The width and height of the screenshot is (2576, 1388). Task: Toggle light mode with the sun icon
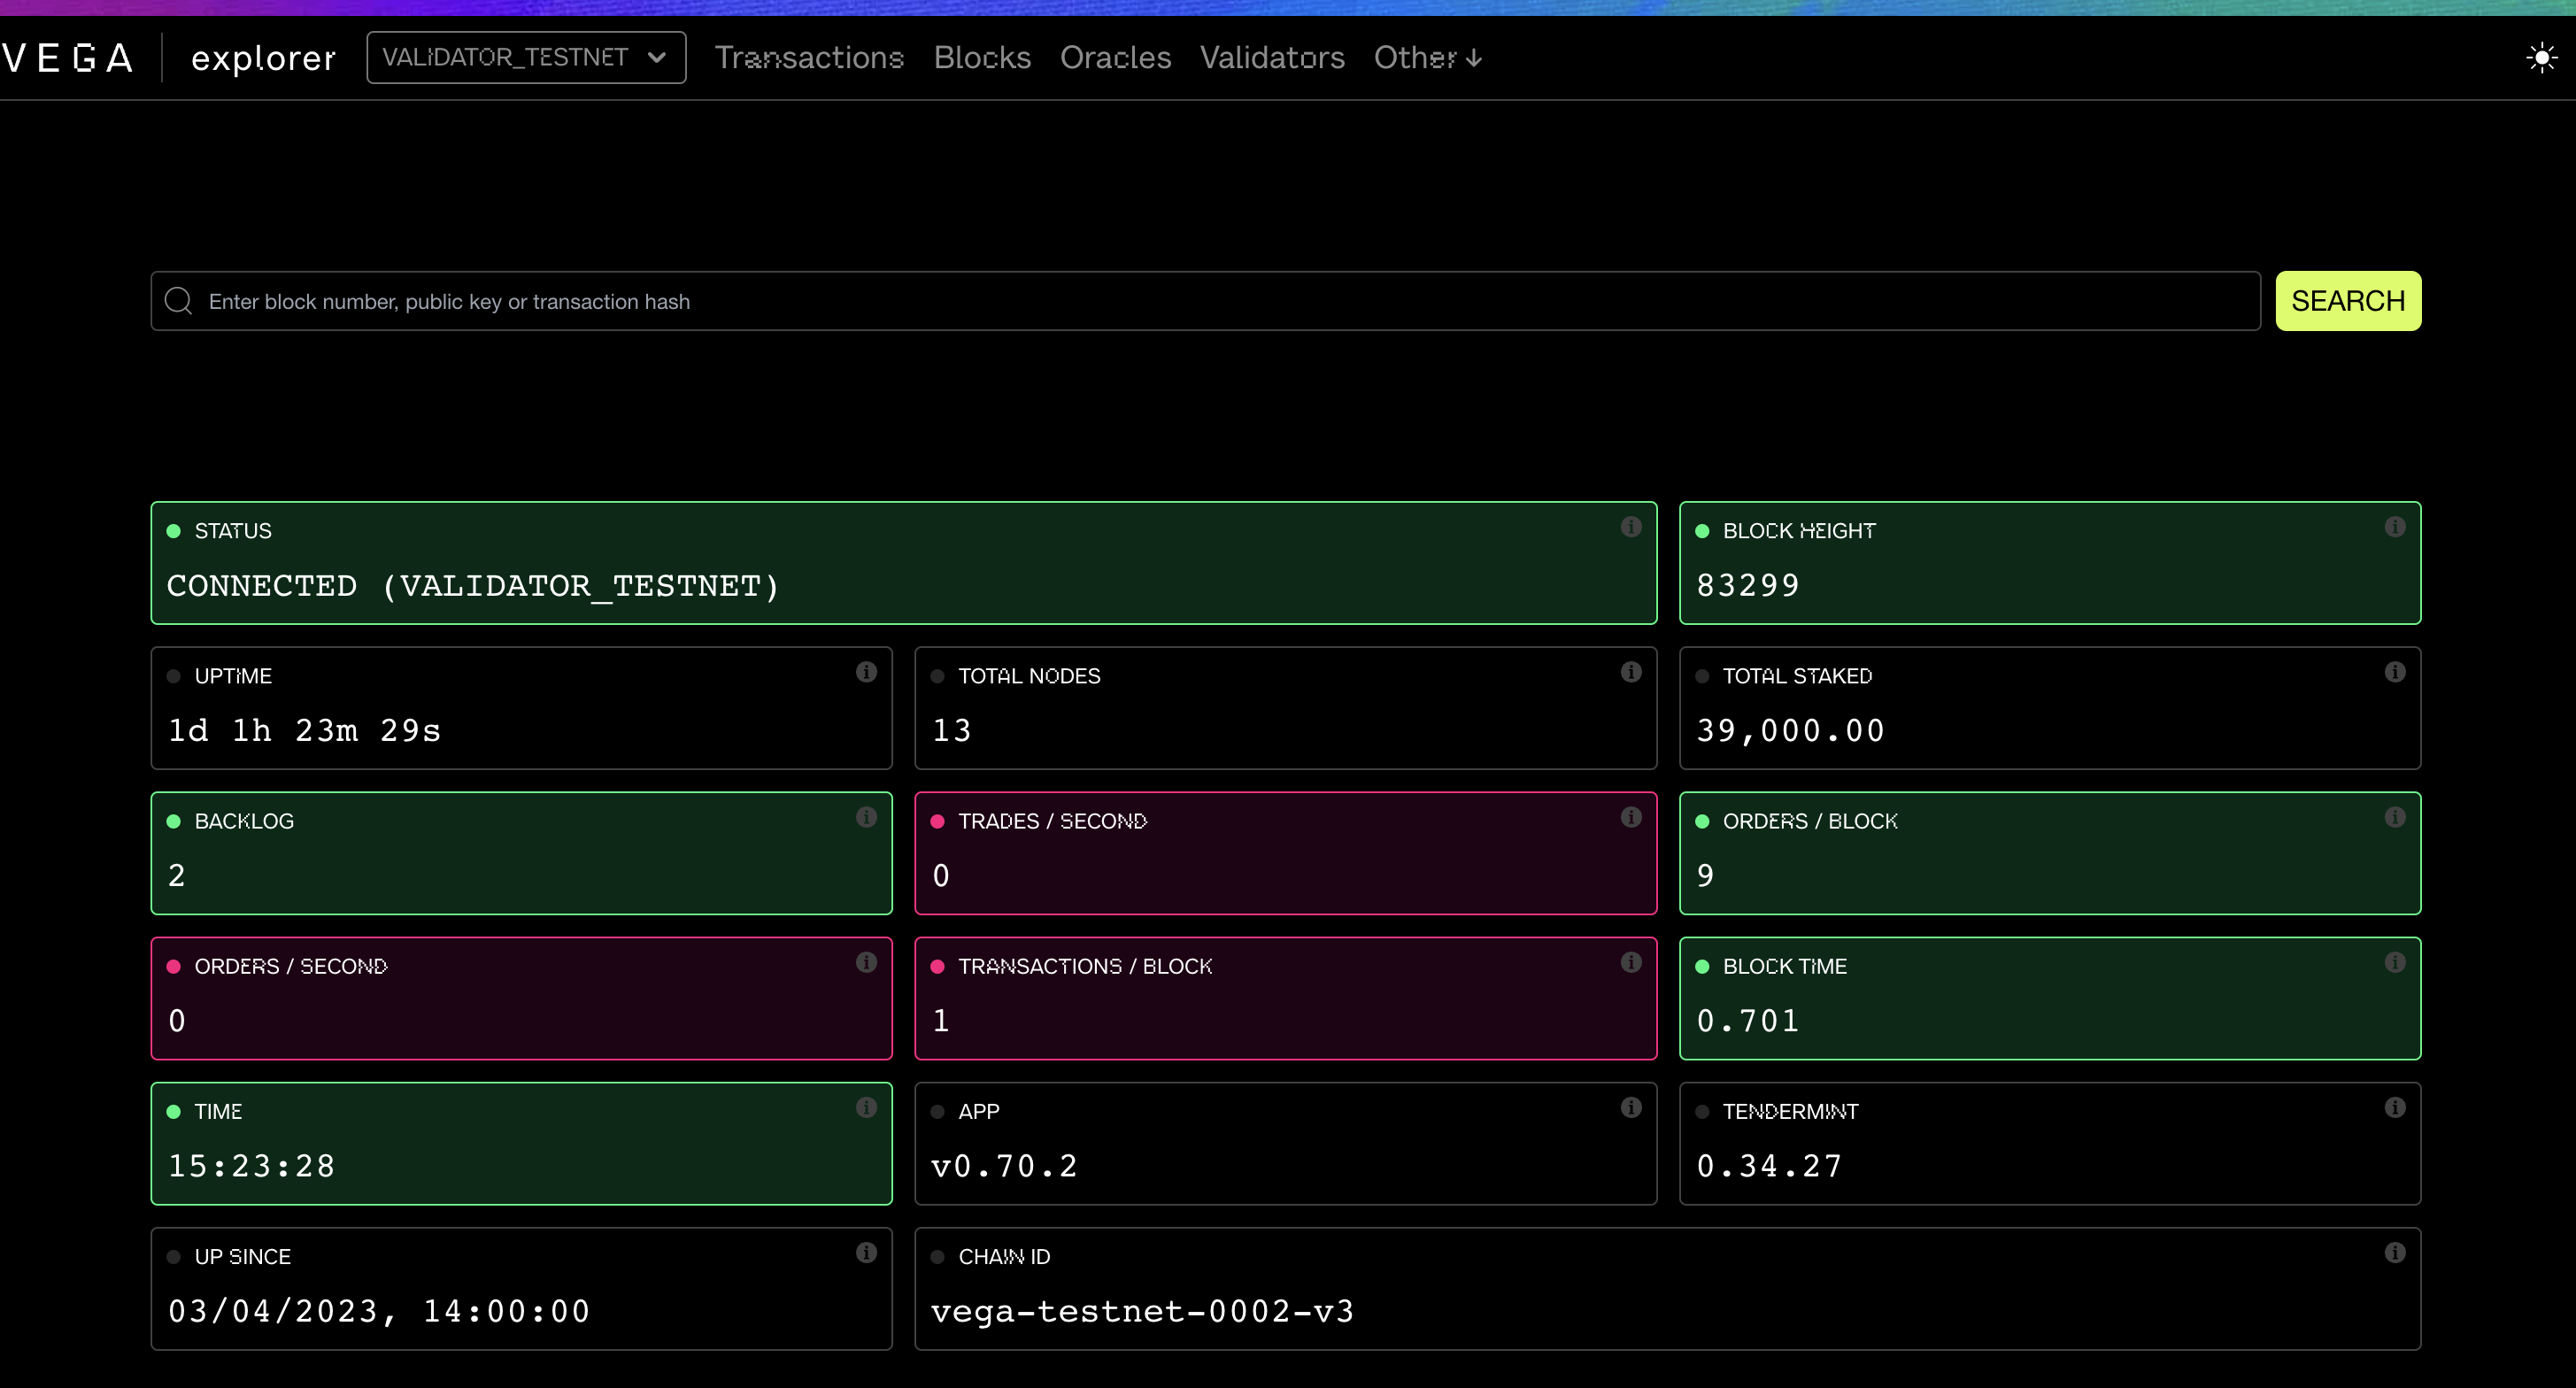point(2541,57)
